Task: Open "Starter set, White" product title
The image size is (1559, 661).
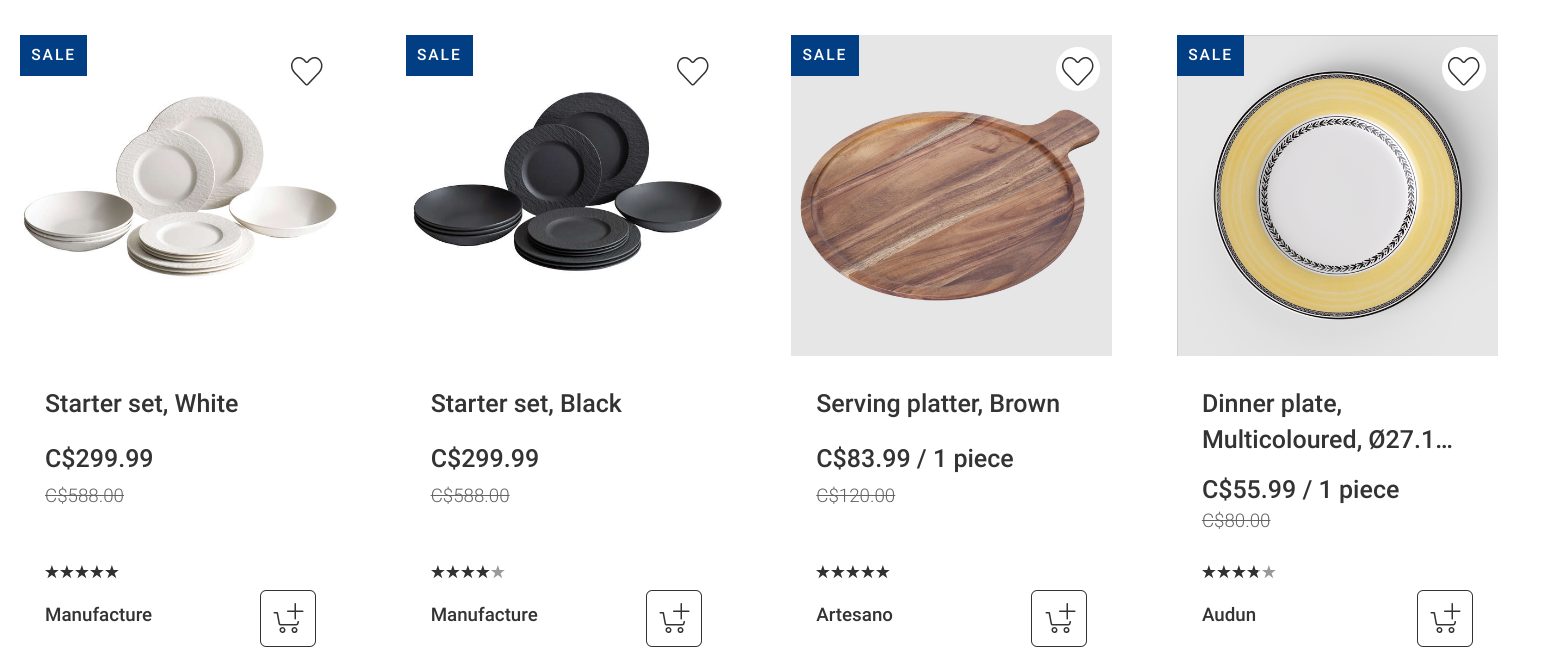Action: (x=142, y=404)
